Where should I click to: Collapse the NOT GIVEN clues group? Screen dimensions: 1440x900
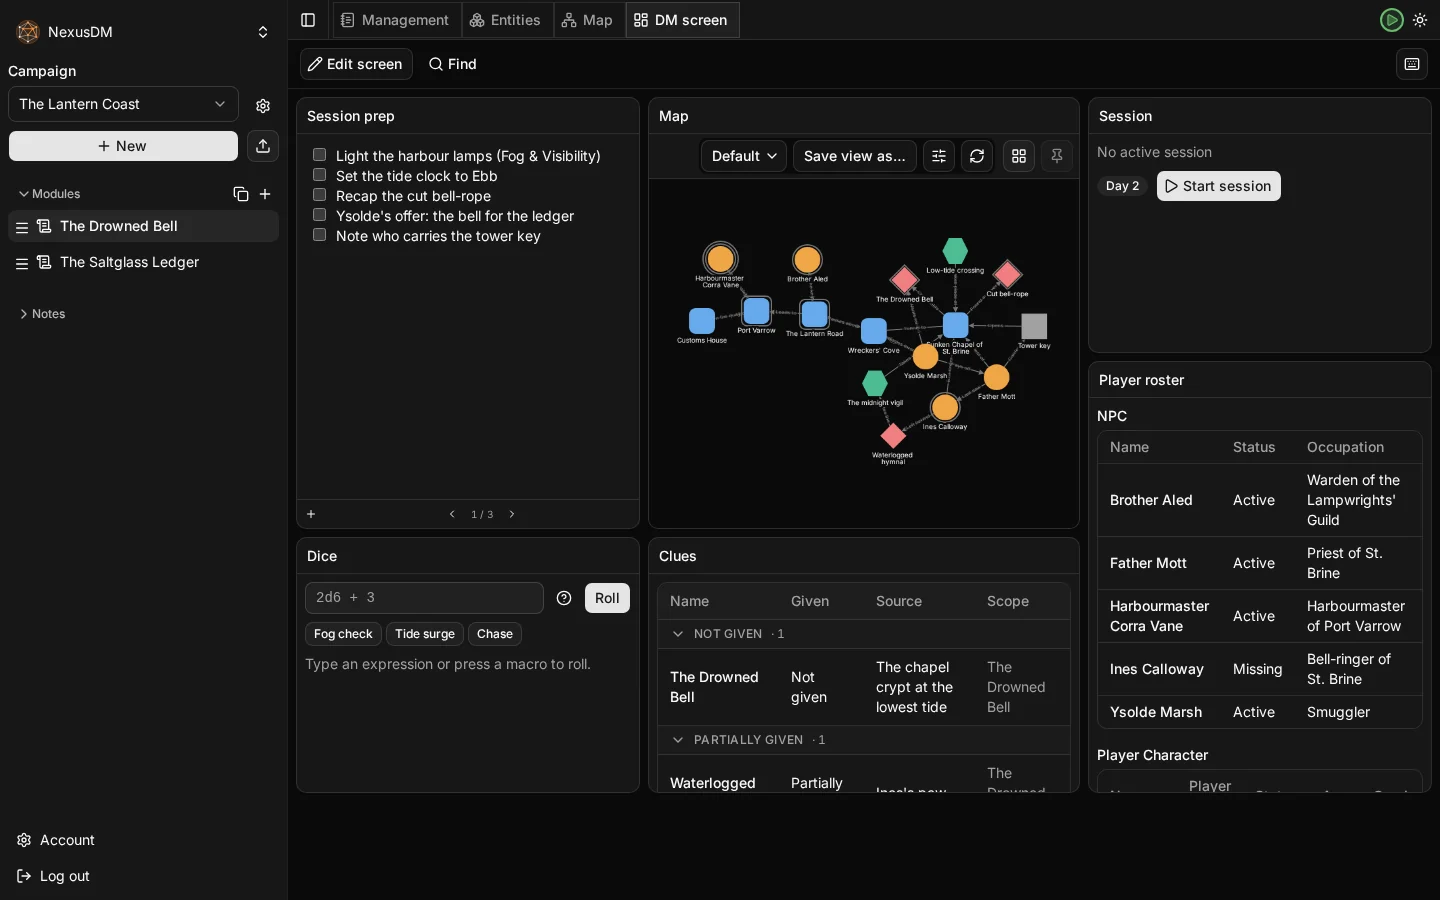[x=678, y=634]
